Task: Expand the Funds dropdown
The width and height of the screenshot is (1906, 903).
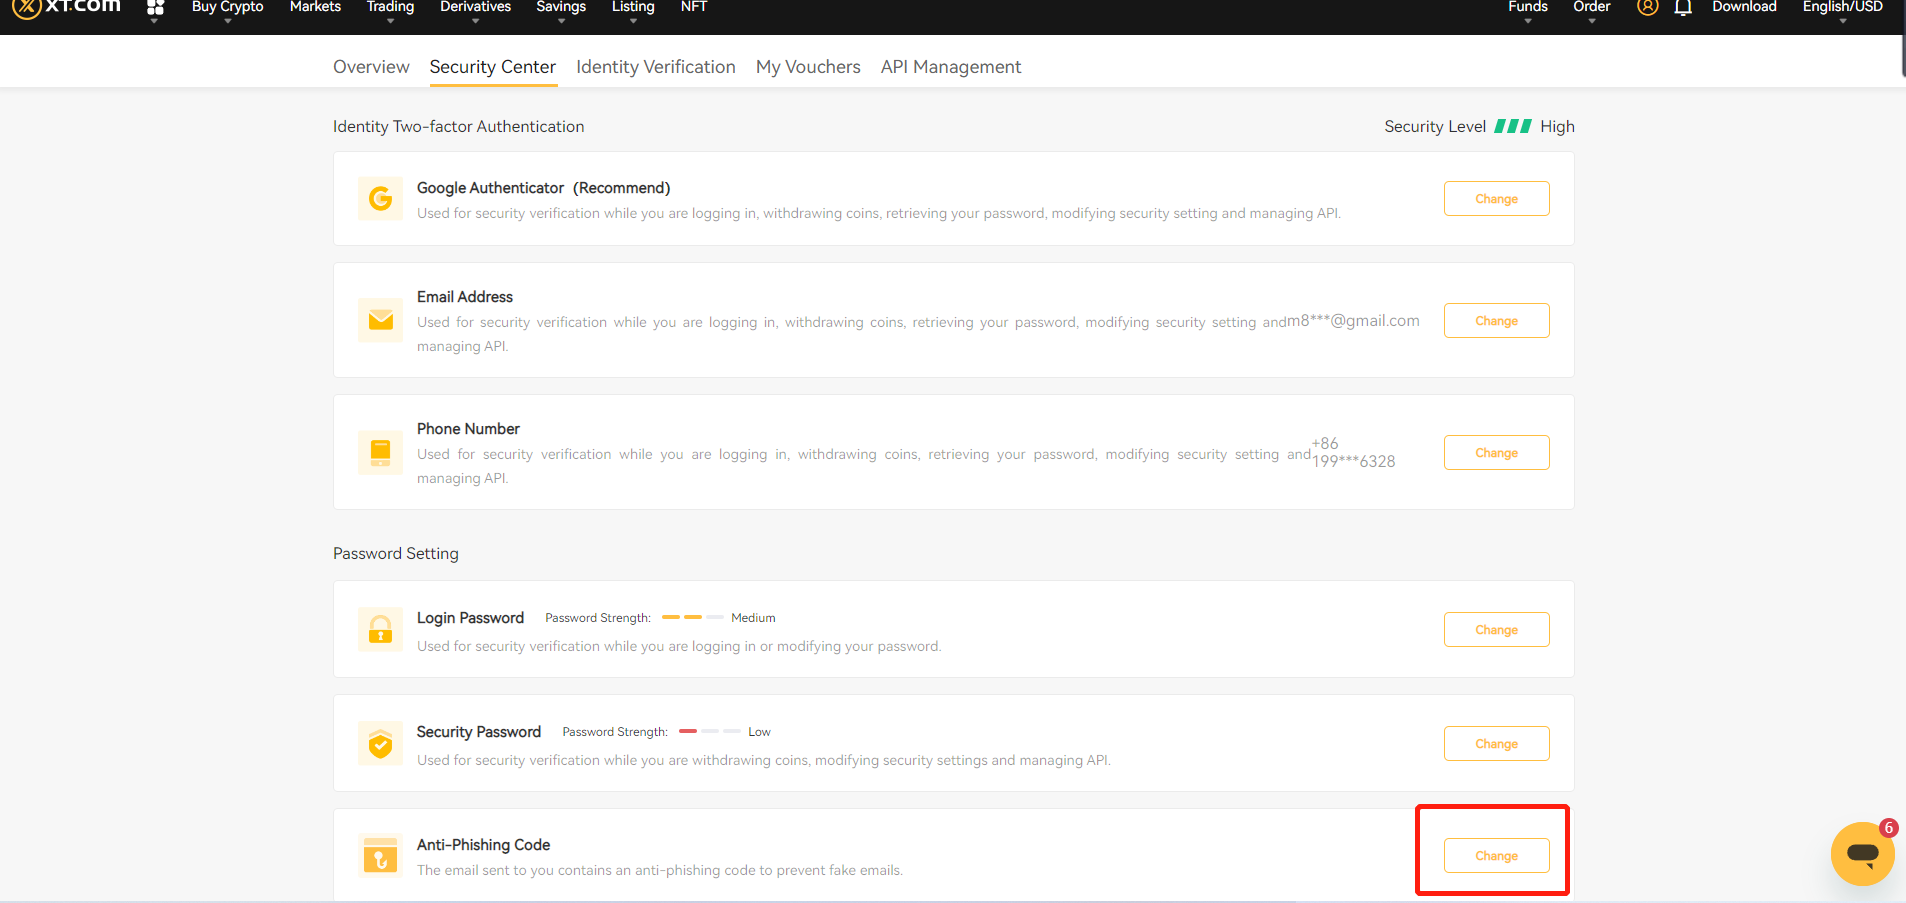Action: point(1527,8)
